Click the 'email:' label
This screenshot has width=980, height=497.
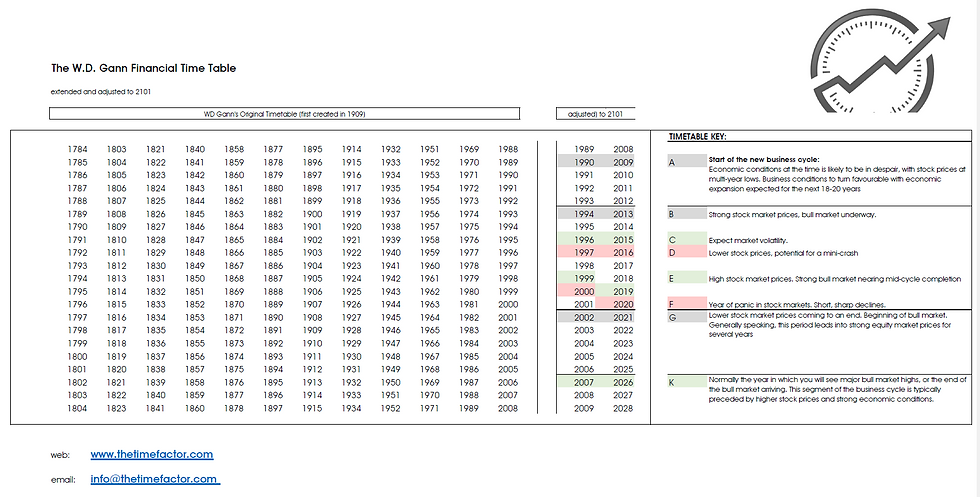[63, 480]
